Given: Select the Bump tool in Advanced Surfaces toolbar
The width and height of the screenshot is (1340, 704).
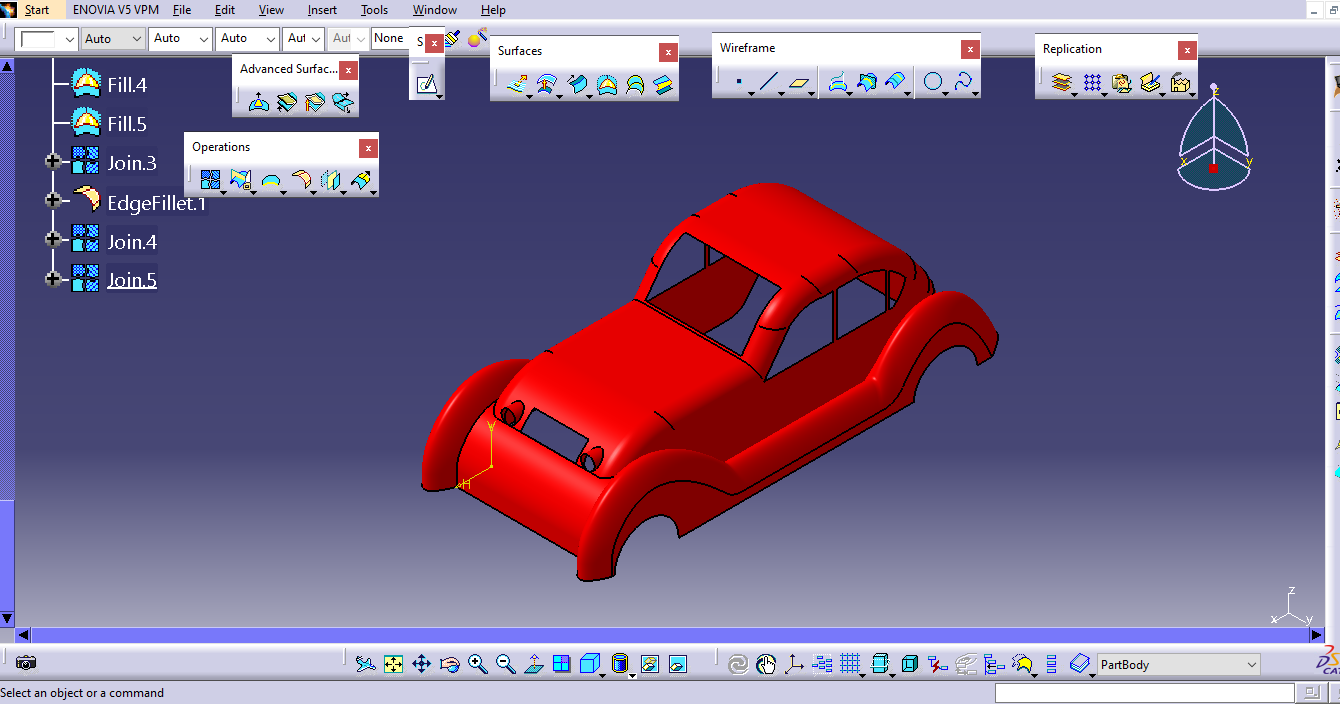Looking at the screenshot, I should click(x=258, y=101).
